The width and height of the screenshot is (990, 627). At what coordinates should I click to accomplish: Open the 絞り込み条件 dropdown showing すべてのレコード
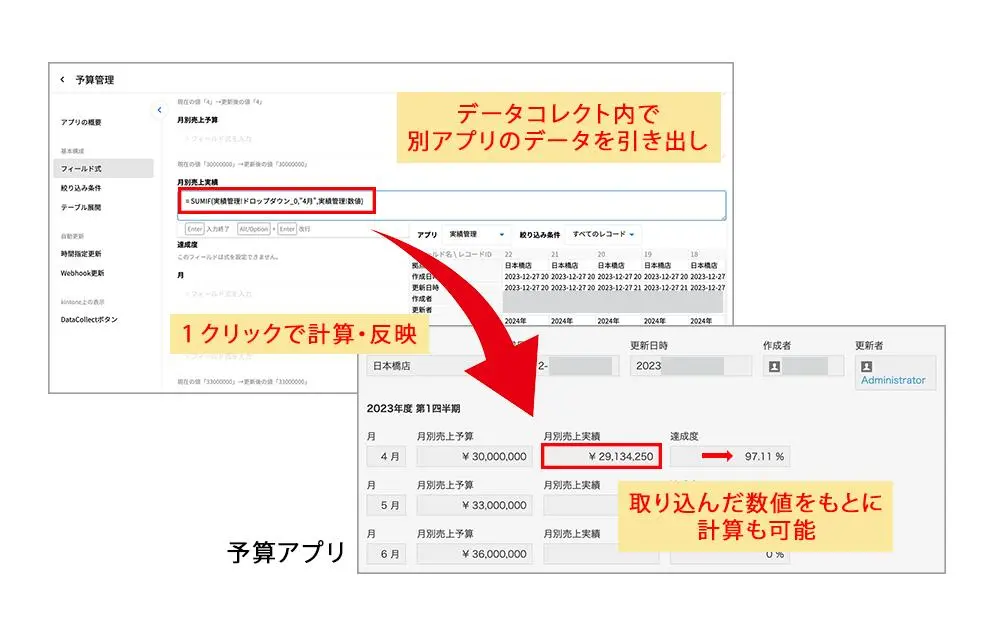pos(601,233)
